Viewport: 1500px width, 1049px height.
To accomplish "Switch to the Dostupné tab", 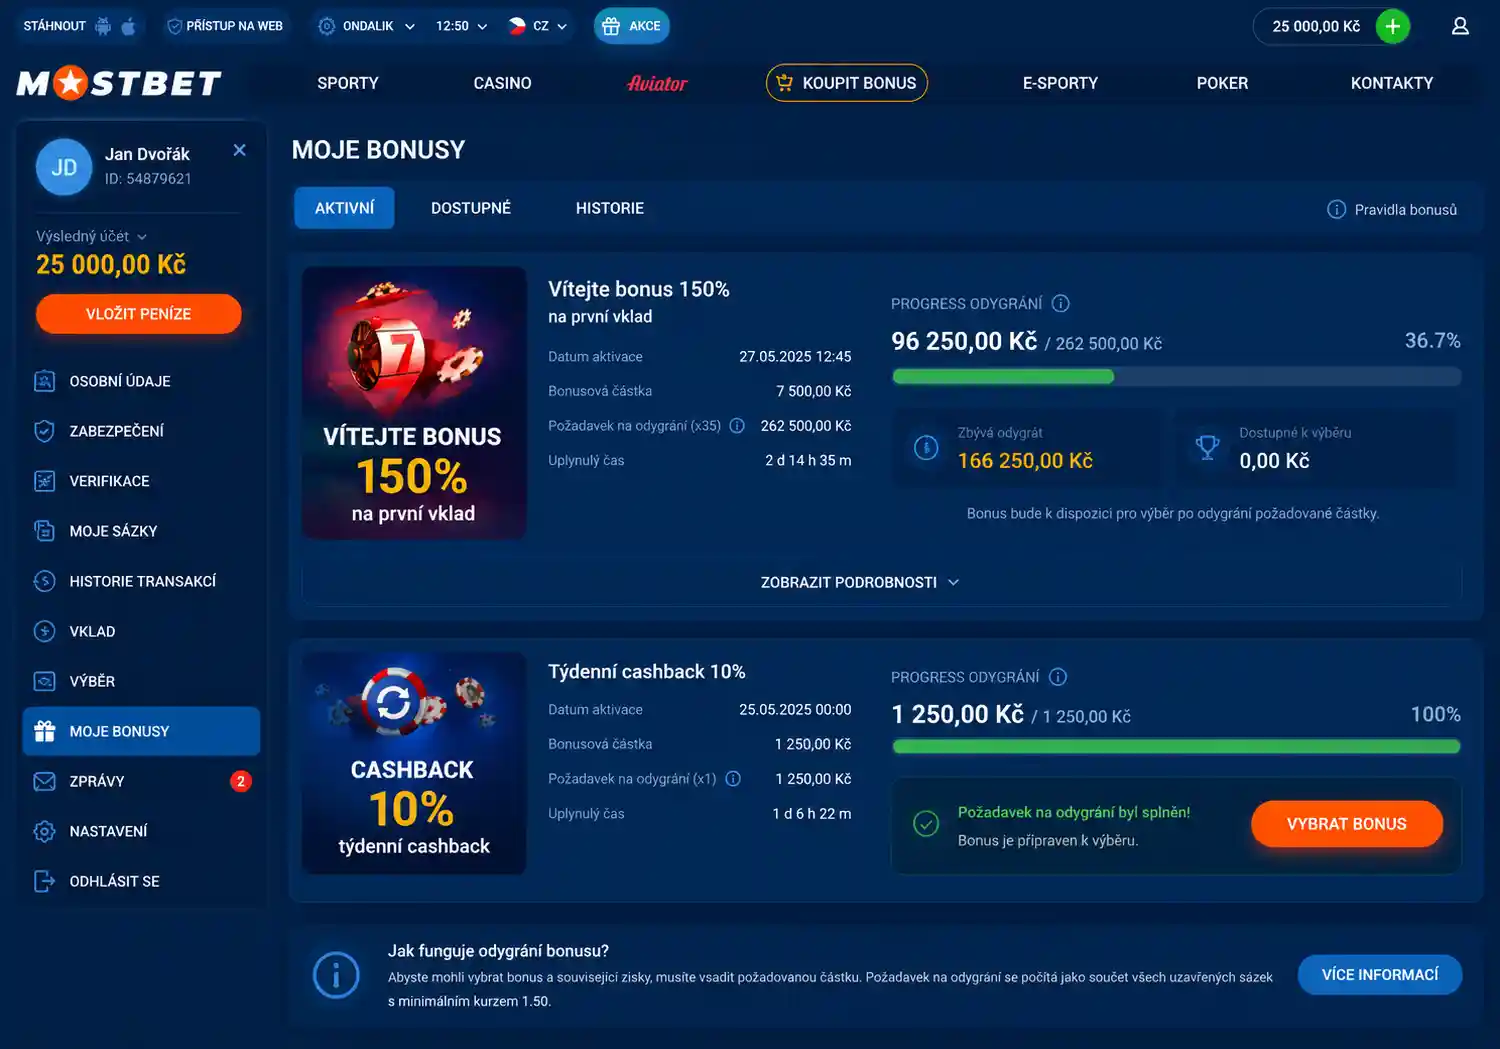I will tap(471, 208).
